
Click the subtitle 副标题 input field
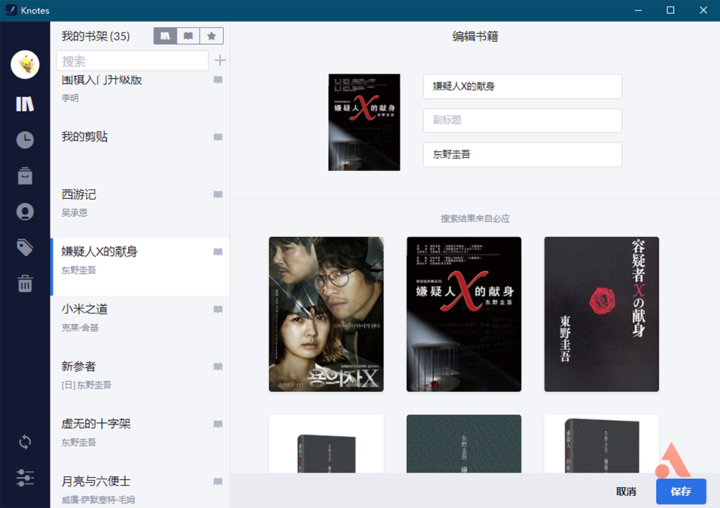(x=523, y=120)
